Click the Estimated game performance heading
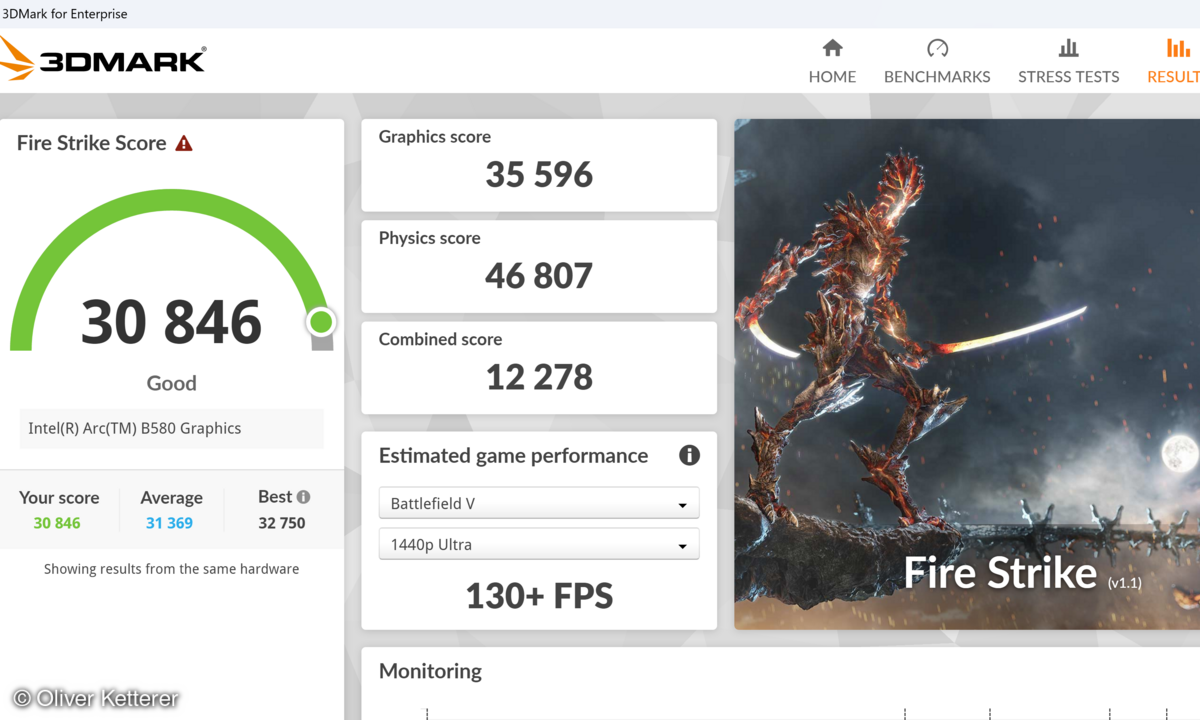1200x720 pixels. click(513, 456)
